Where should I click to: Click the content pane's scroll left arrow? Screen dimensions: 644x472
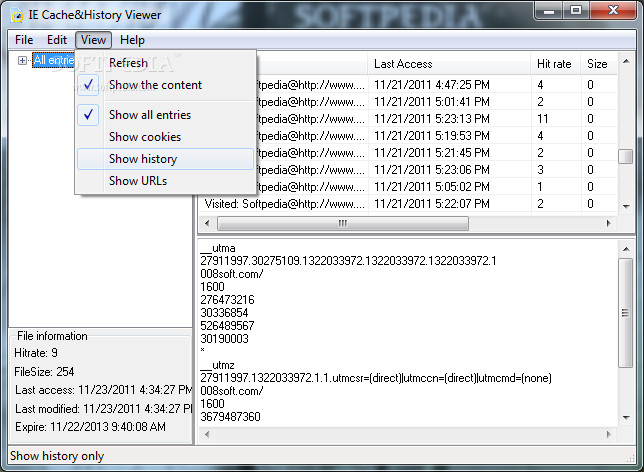[x=207, y=434]
